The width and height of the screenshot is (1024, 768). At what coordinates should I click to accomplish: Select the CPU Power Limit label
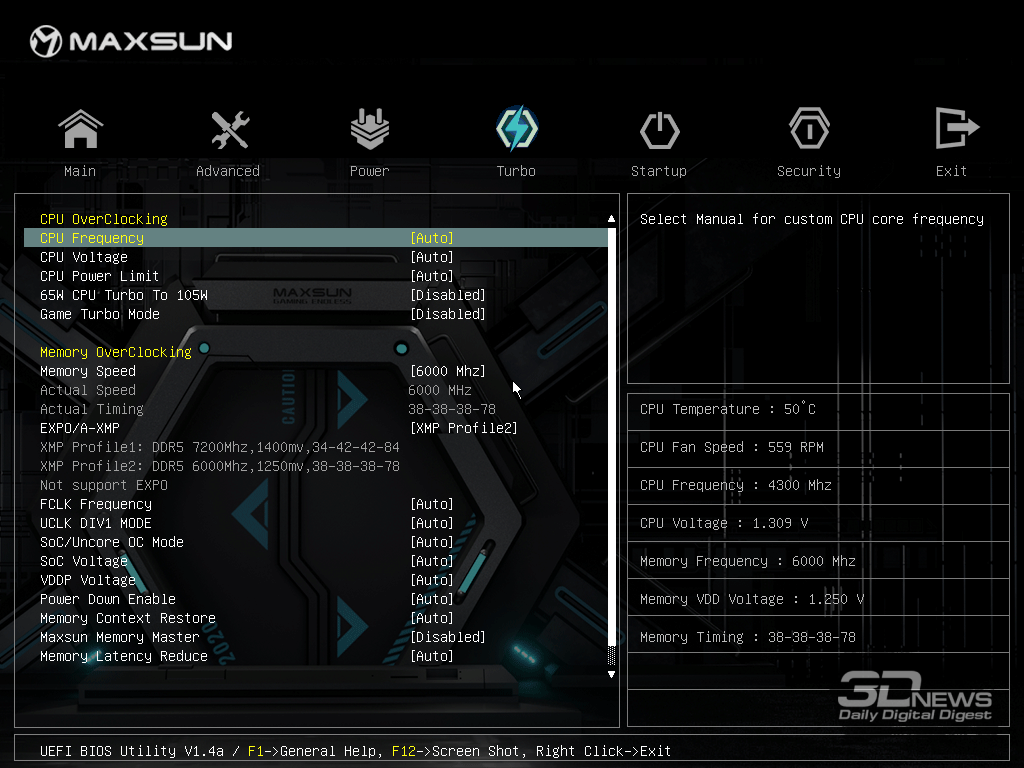tap(99, 276)
